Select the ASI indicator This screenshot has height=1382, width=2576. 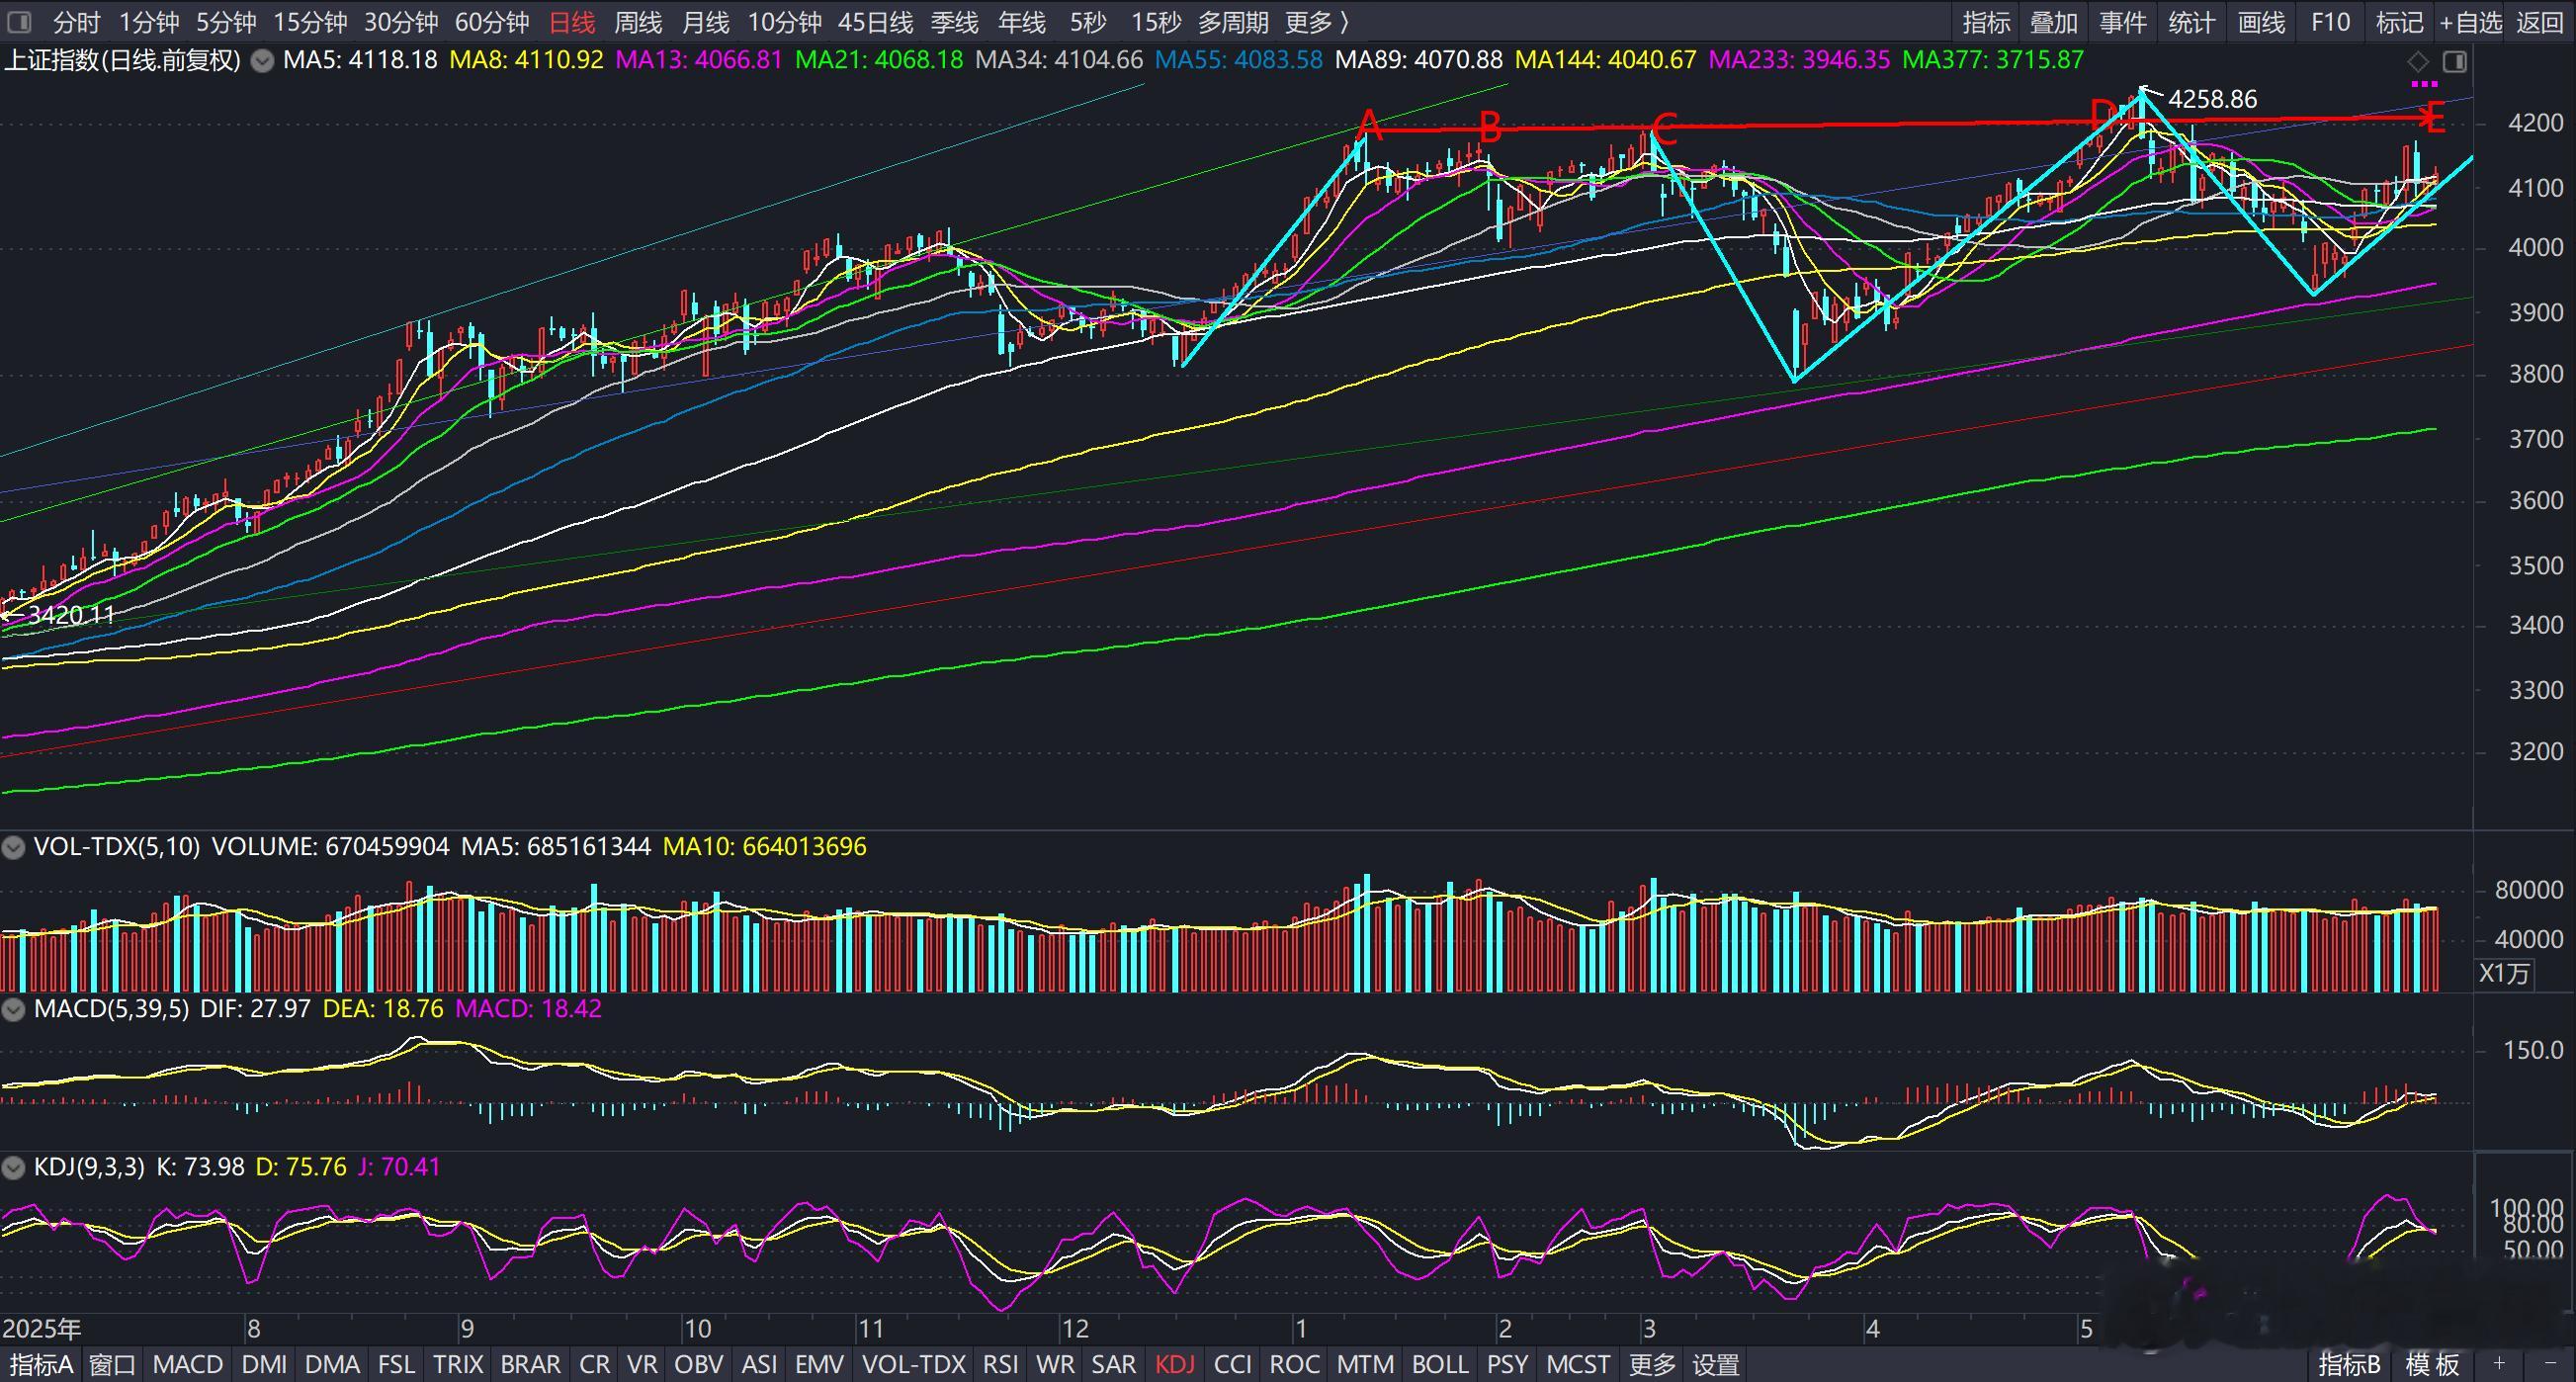(759, 1364)
